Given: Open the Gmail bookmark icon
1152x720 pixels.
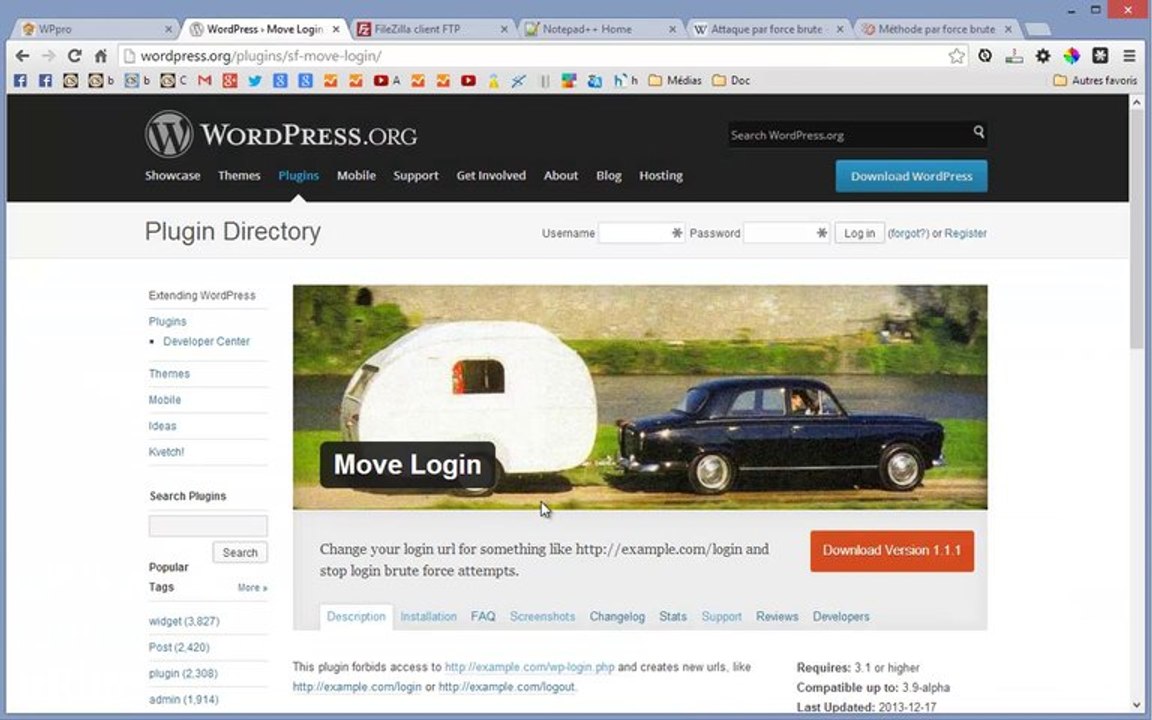Looking at the screenshot, I should coord(205,81).
